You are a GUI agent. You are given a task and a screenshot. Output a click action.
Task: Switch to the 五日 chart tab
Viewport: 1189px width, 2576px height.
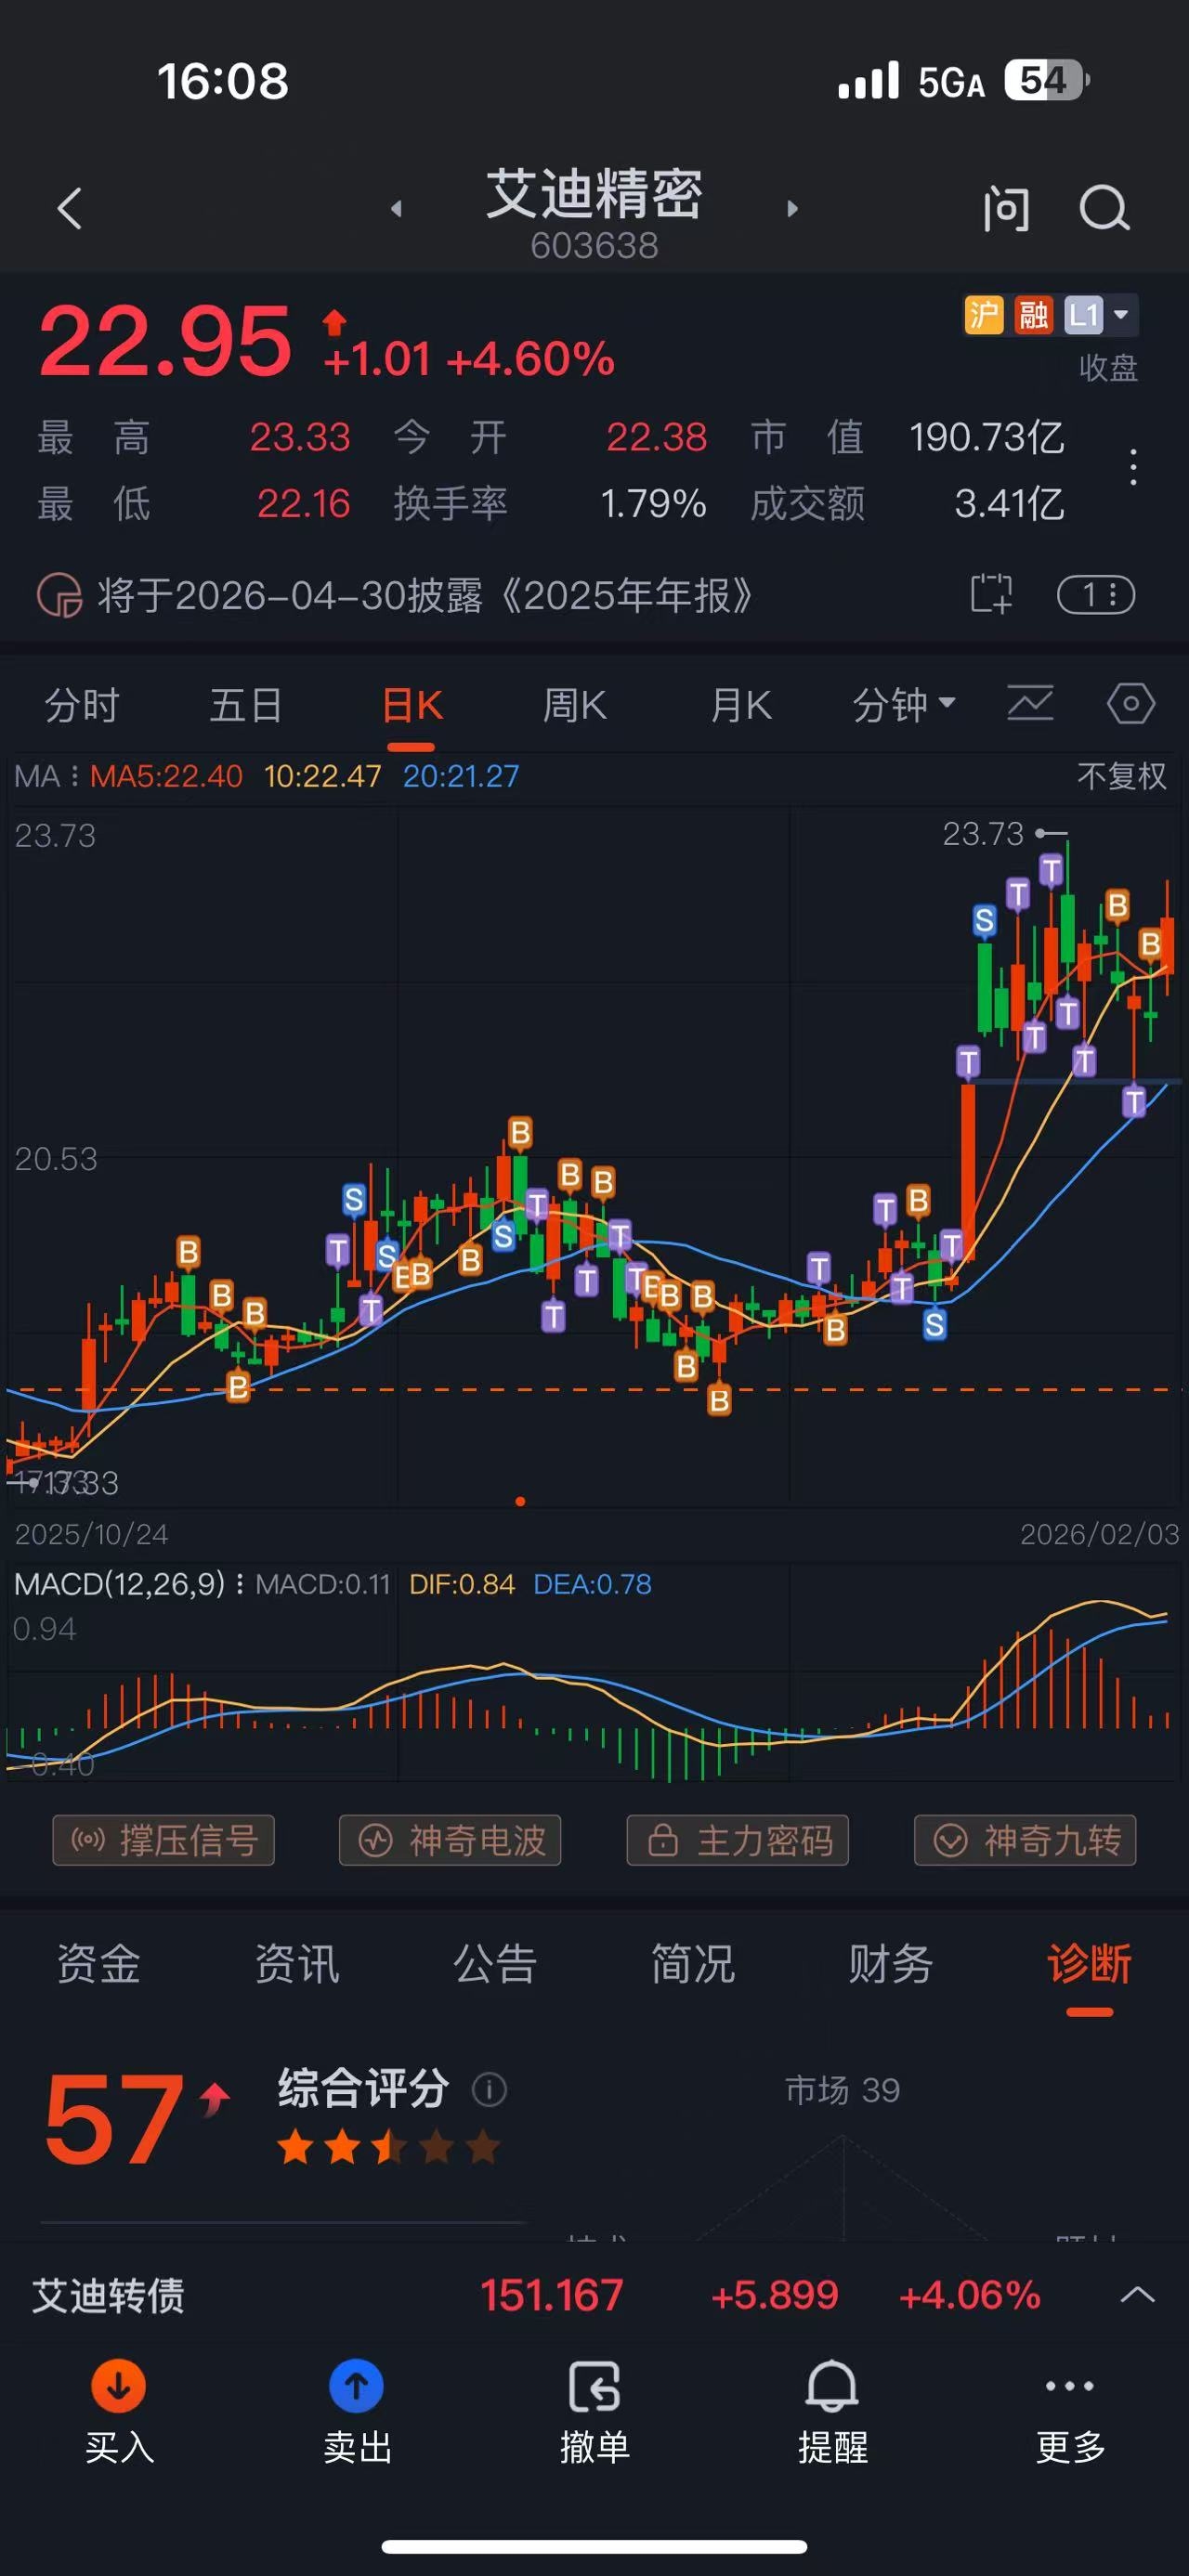[246, 706]
